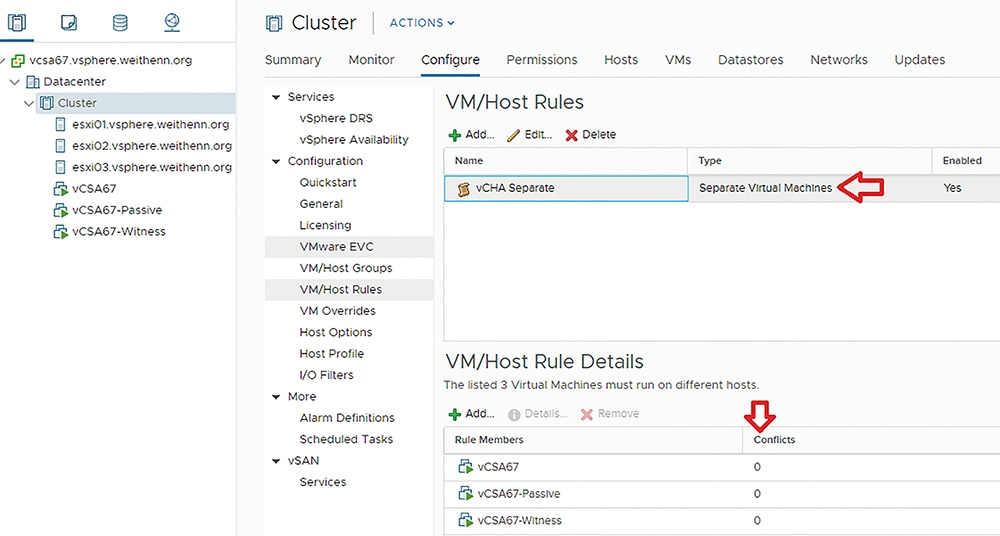Click VM icon beside vCSA67 in tree
1000x536 pixels.
coord(61,189)
